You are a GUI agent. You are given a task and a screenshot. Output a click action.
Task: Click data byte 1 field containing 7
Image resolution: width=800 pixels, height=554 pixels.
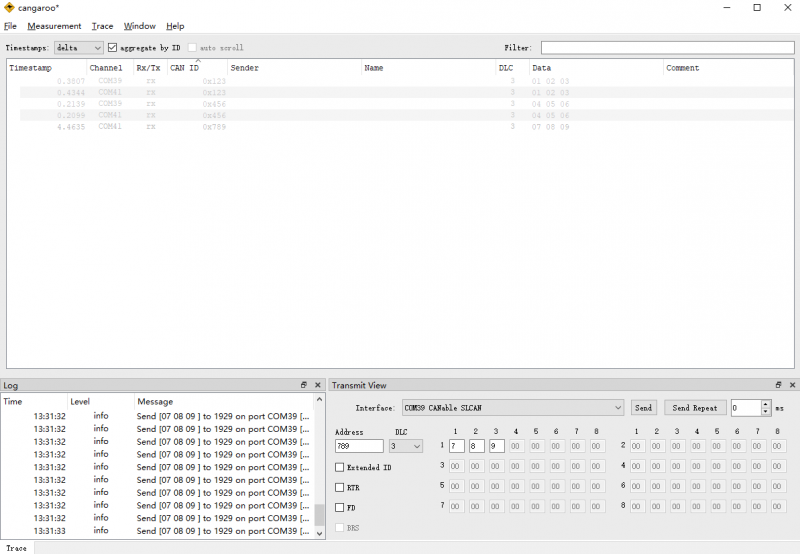point(457,446)
